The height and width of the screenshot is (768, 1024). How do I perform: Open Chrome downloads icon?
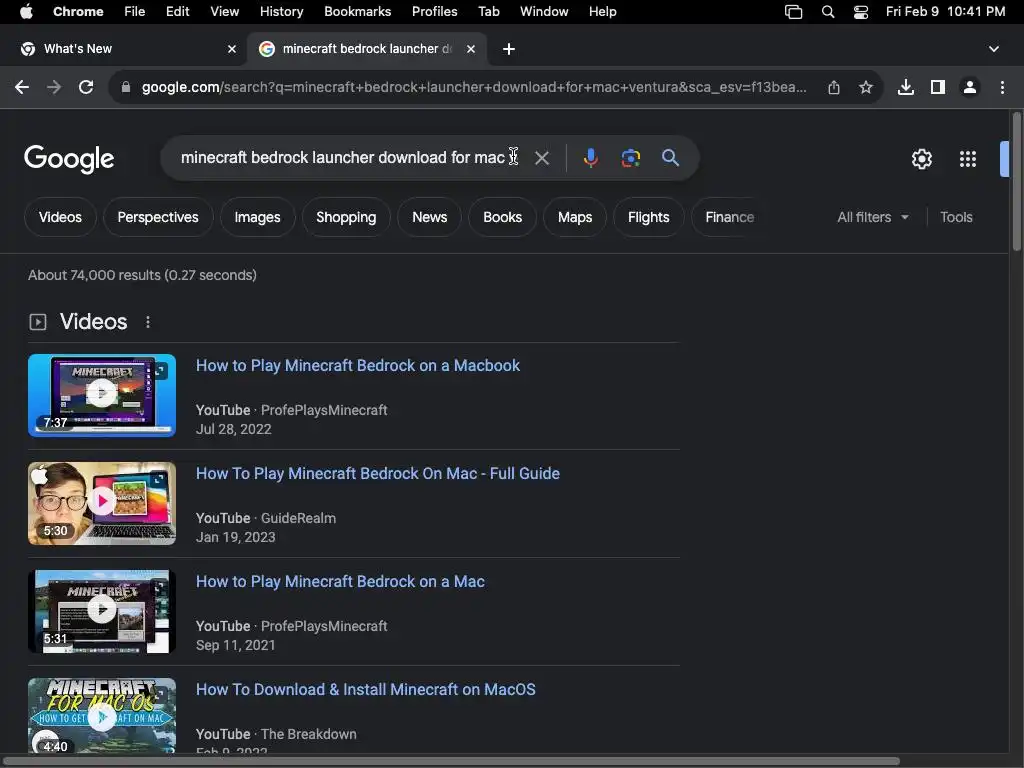906,87
